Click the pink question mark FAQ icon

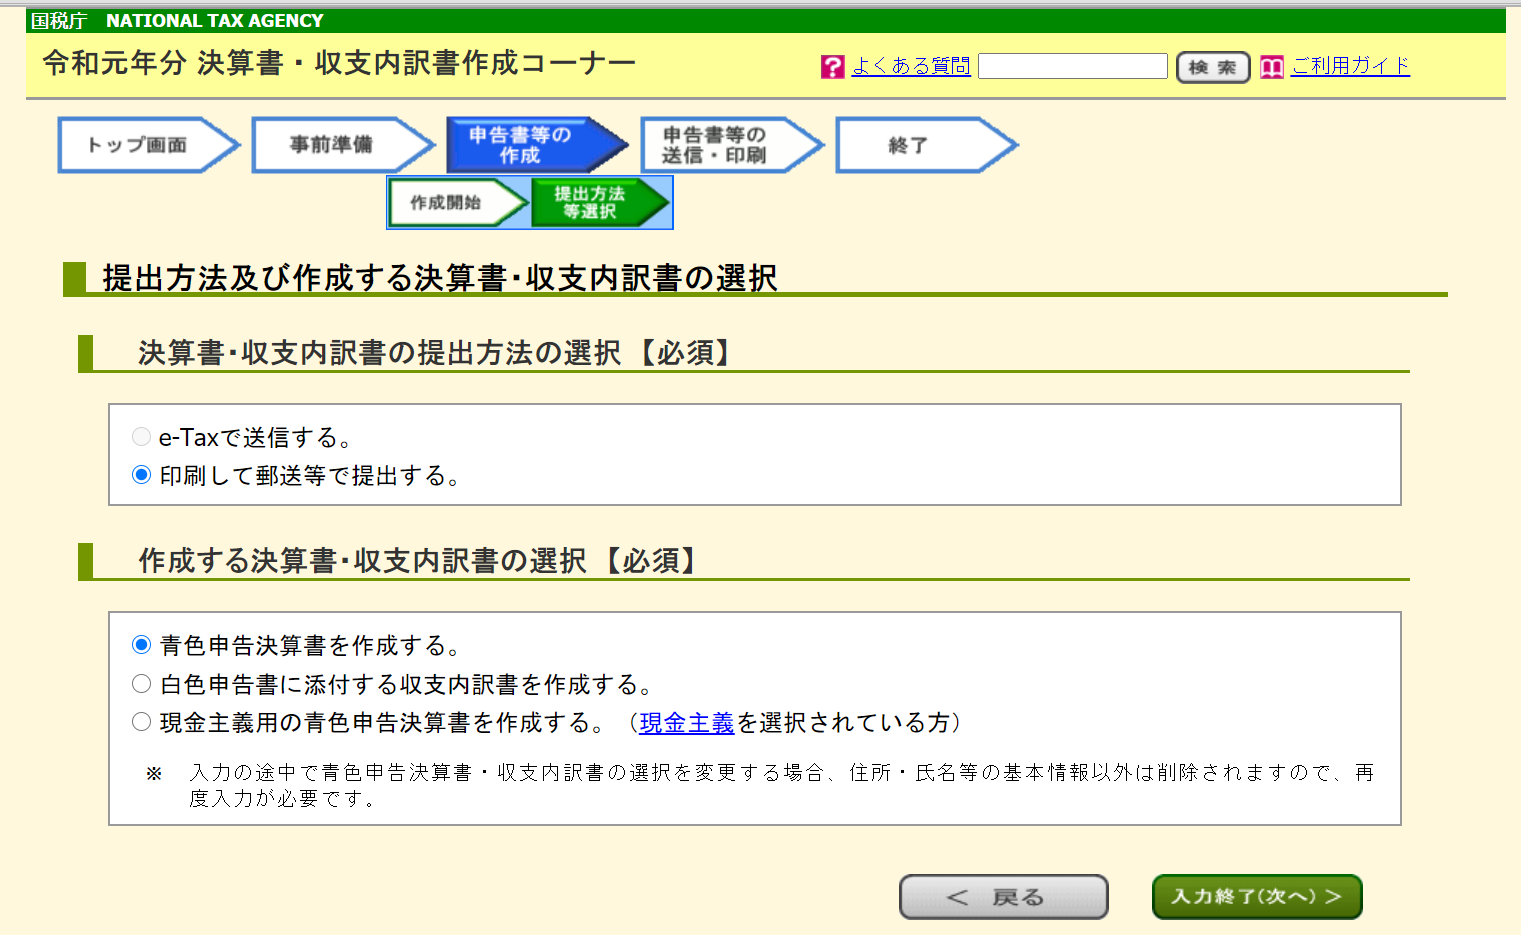tap(832, 67)
